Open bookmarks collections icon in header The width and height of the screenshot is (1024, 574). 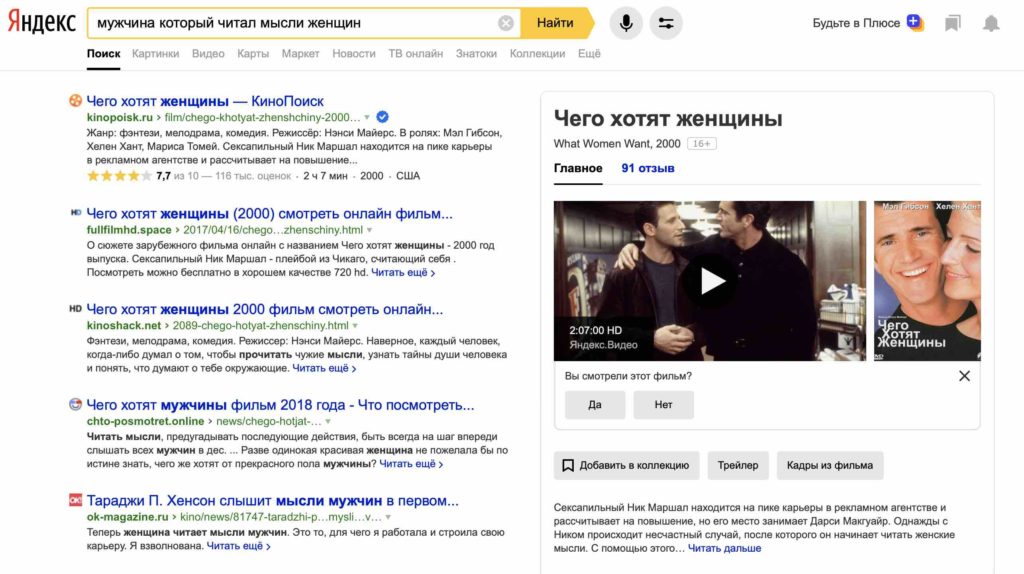coord(953,24)
